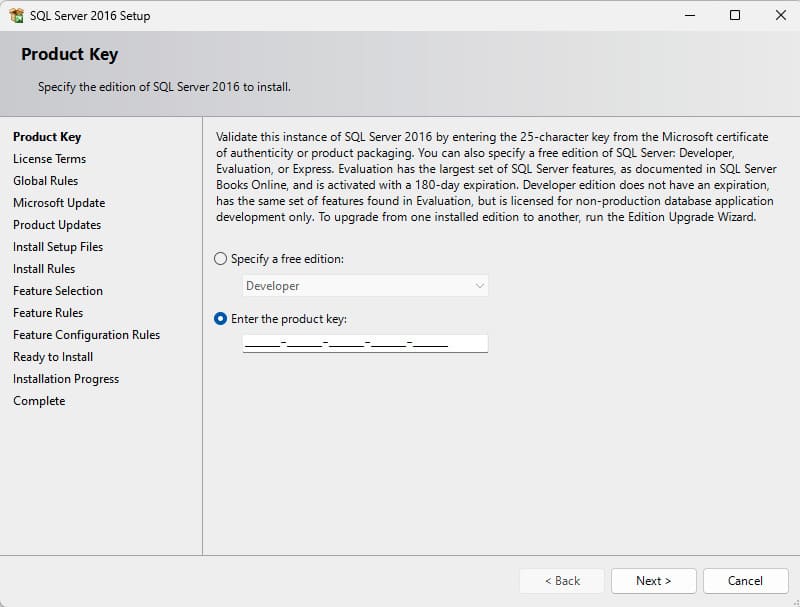The height and width of the screenshot is (607, 800).
Task: Click the disabled Back button
Action: (562, 581)
